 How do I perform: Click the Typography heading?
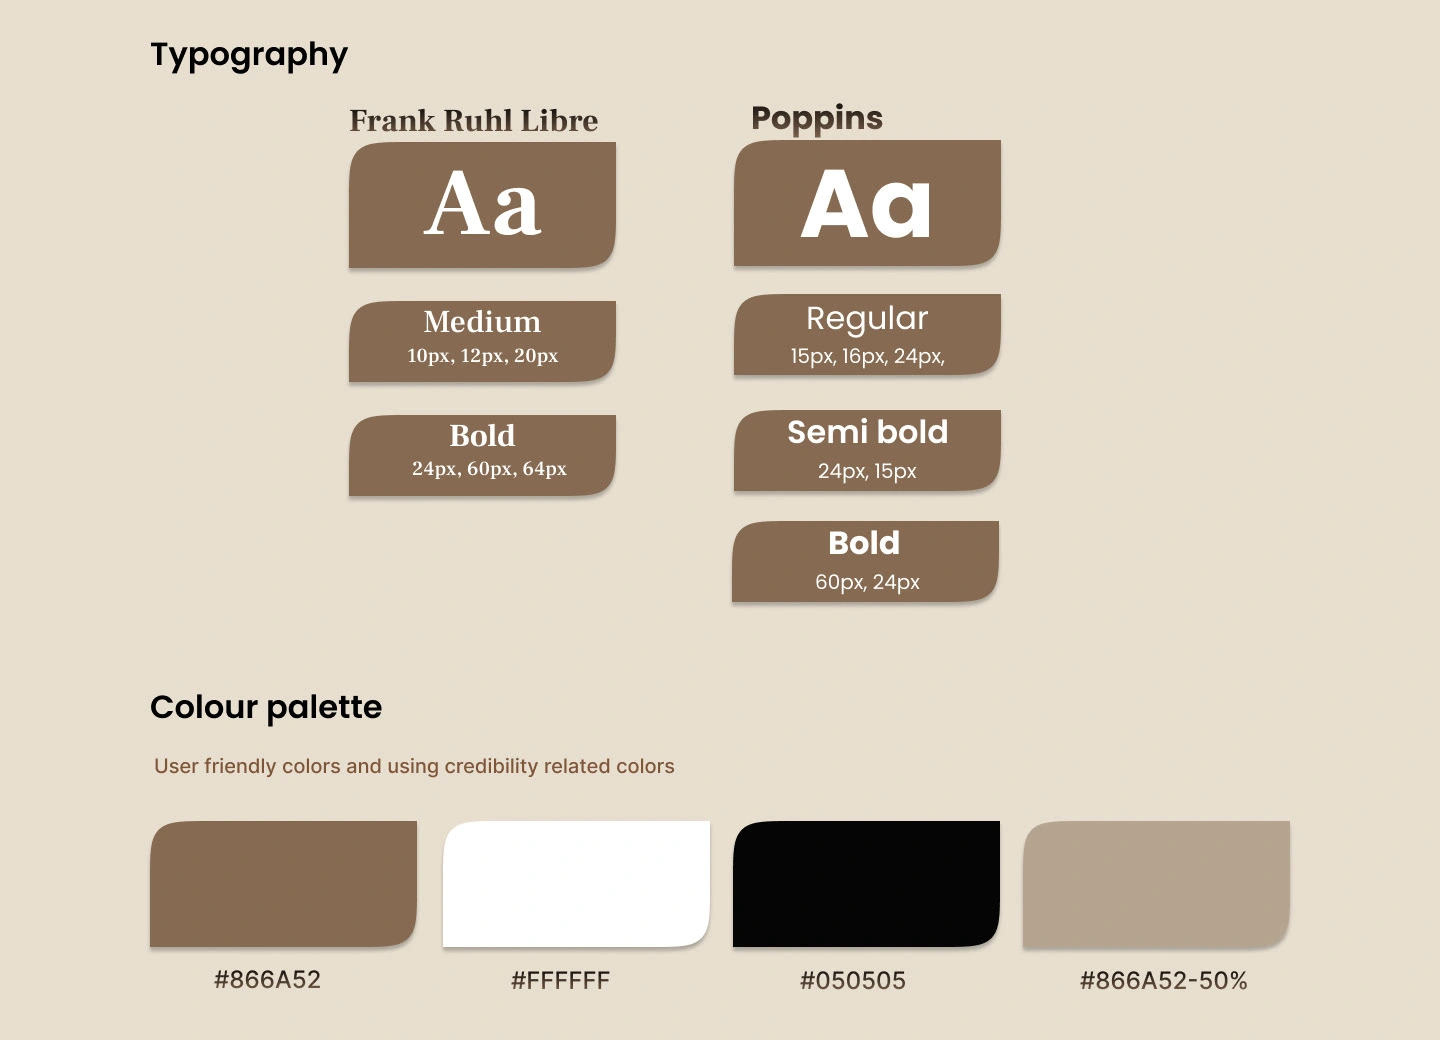(x=249, y=56)
